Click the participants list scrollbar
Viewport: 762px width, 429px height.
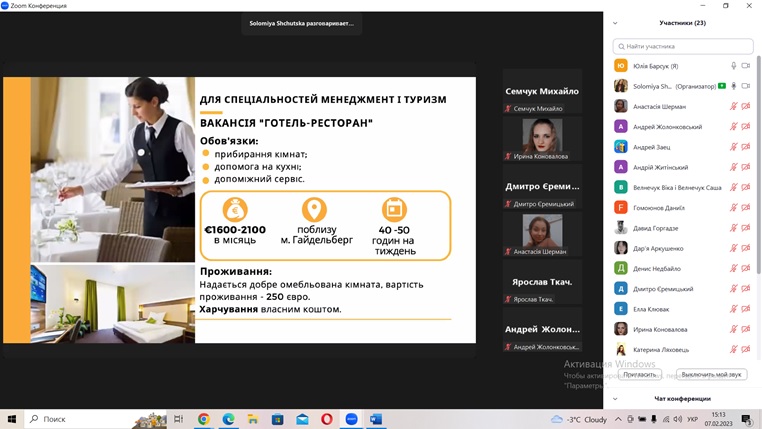pos(759,164)
